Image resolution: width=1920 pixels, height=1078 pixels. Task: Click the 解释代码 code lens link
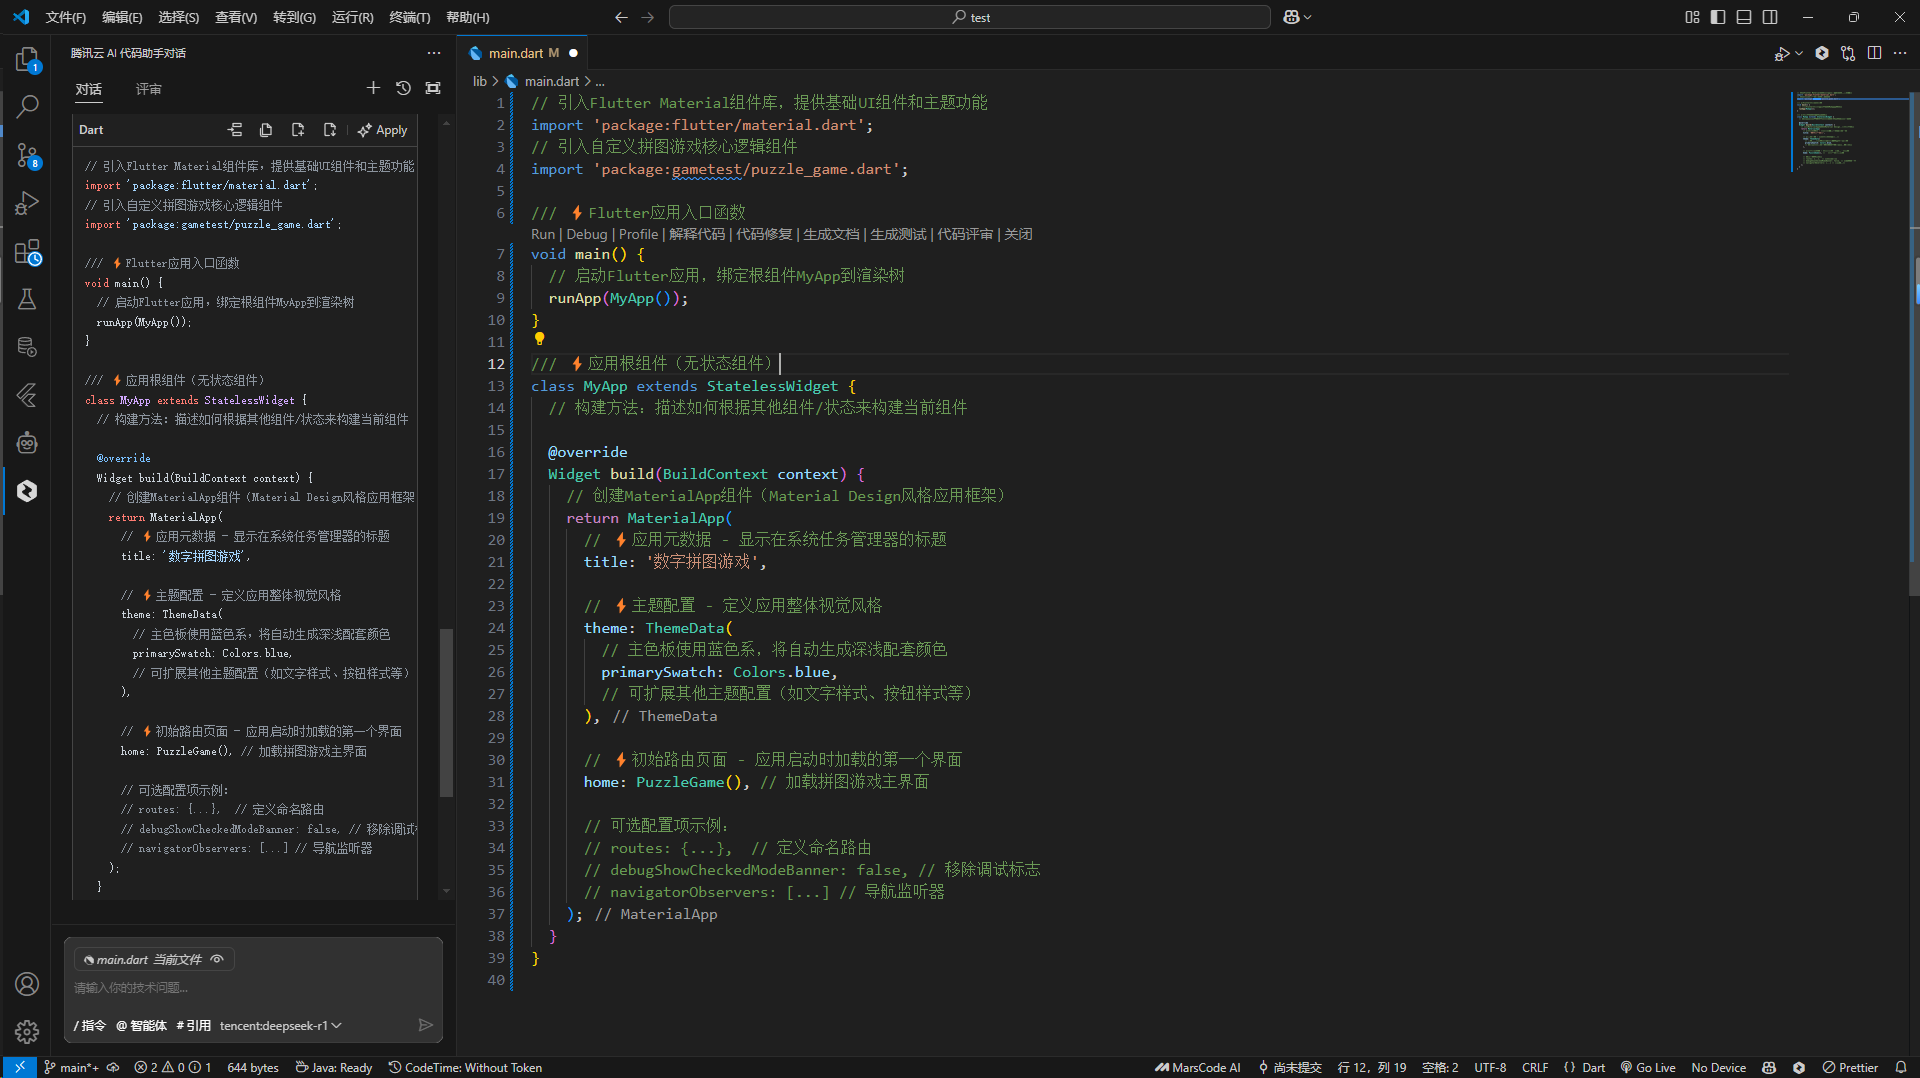coord(696,234)
